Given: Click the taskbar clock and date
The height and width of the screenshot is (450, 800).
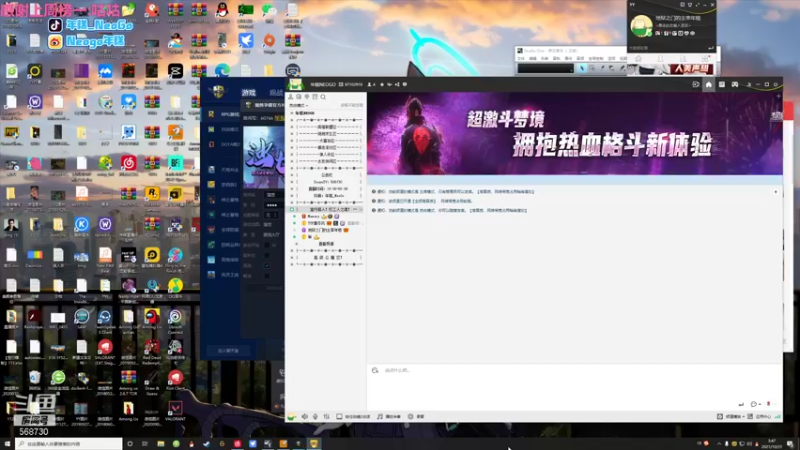Looking at the screenshot, I should pyautogui.click(x=772, y=444).
